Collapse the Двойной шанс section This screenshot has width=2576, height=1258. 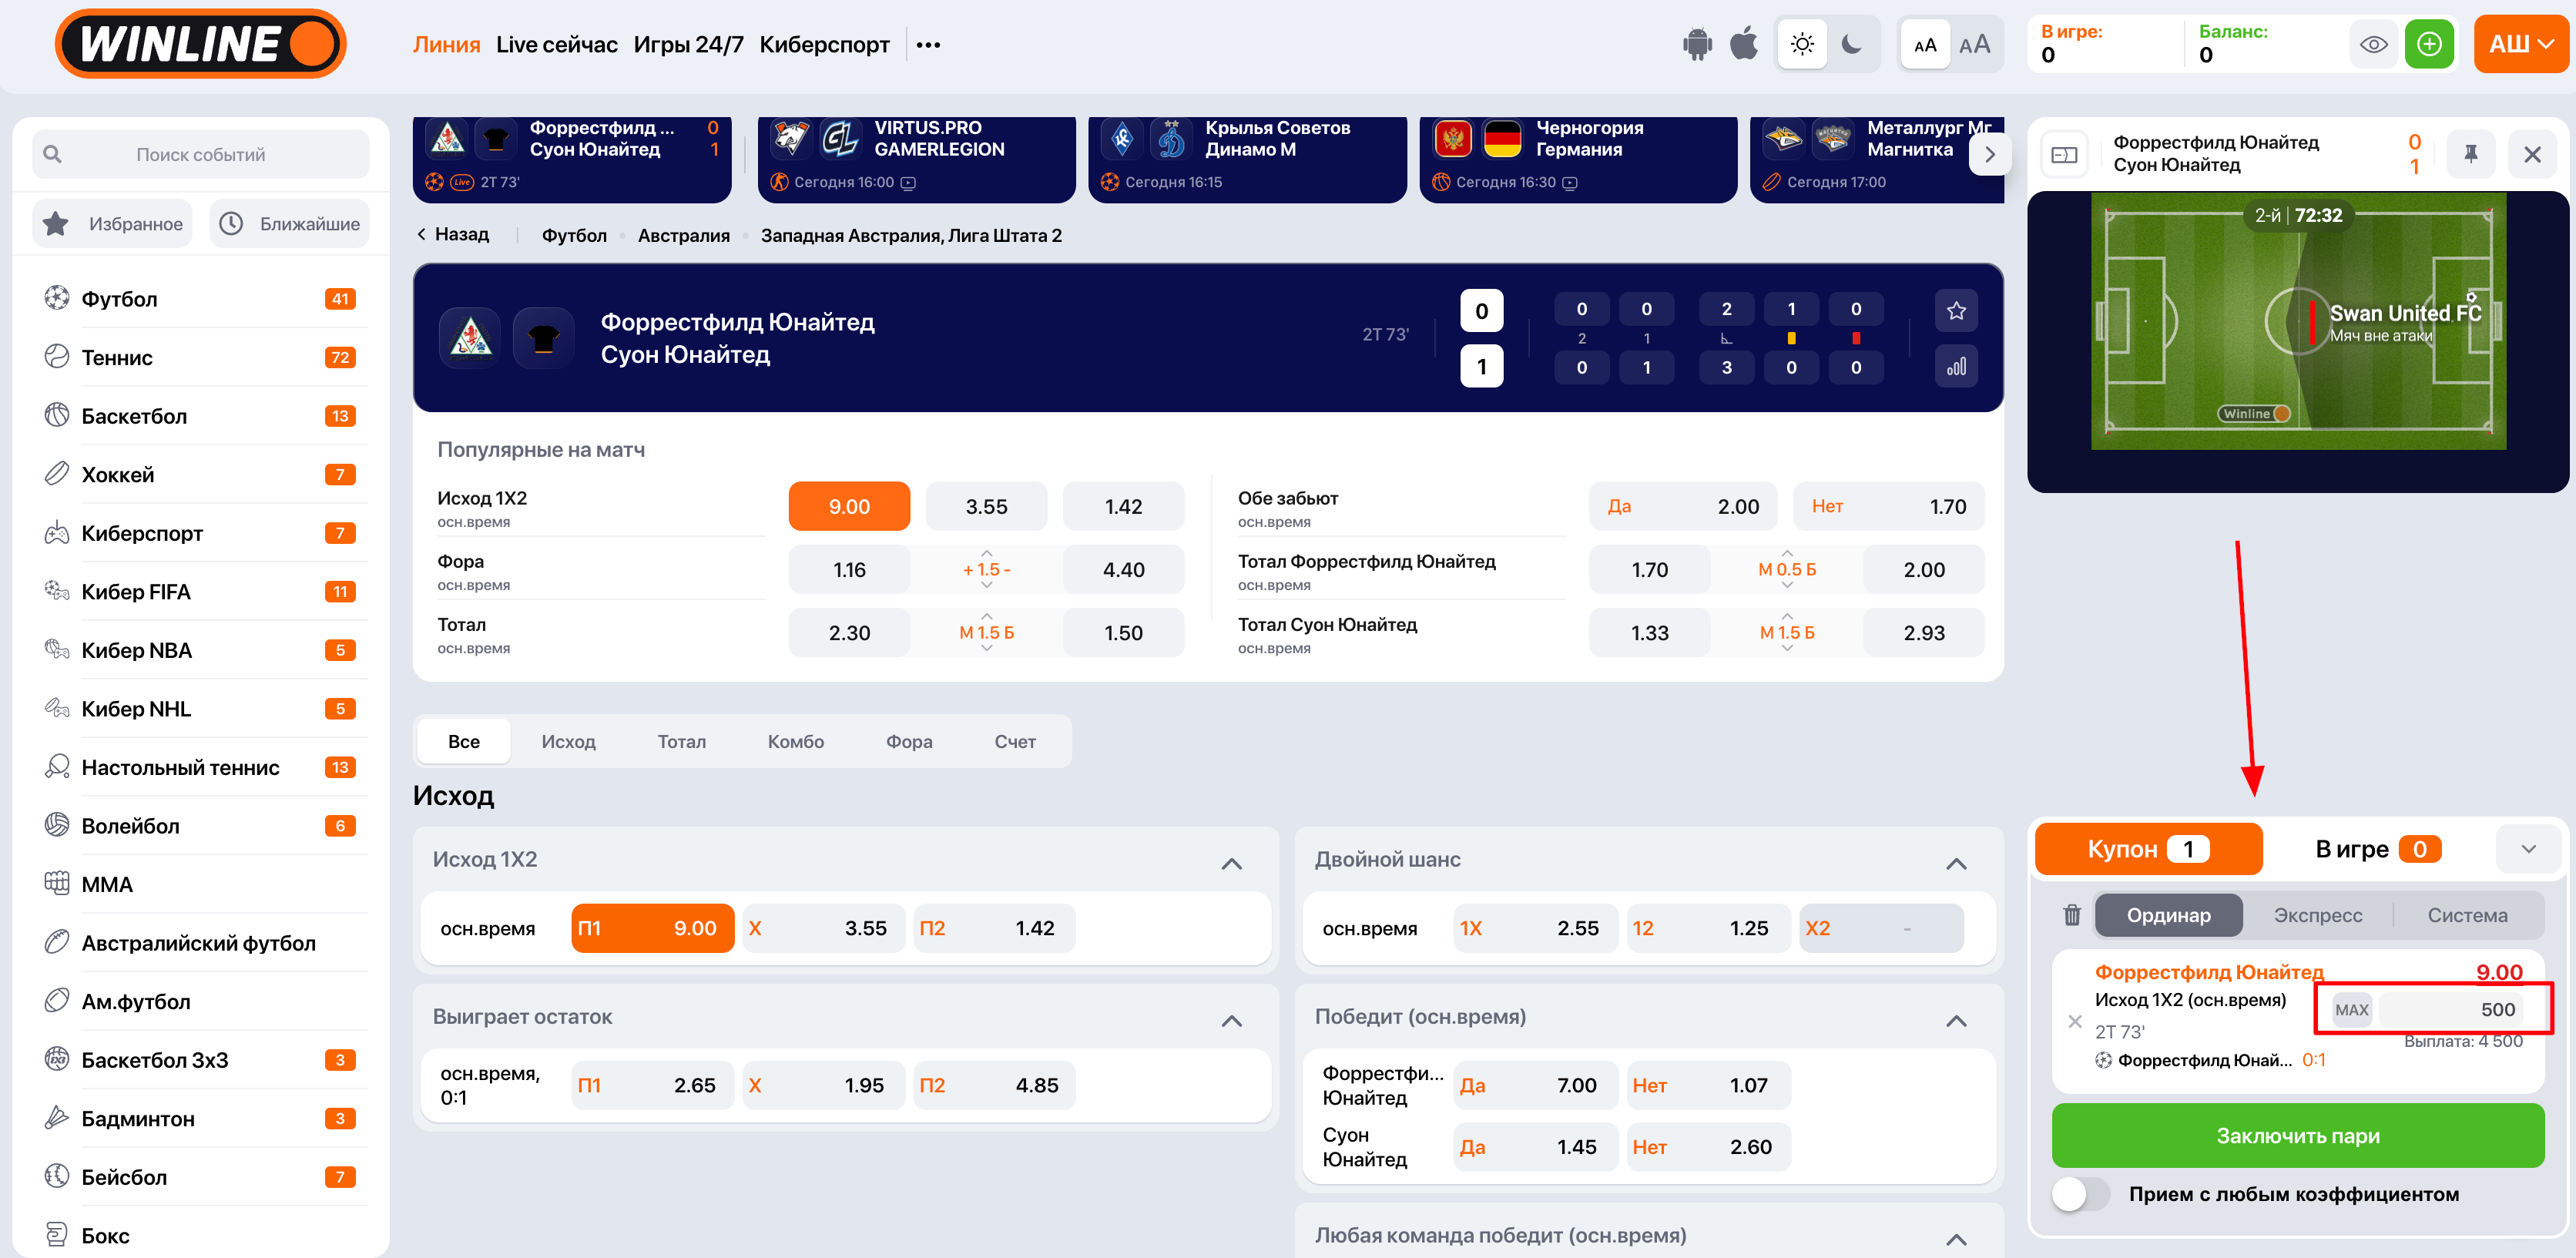tap(1956, 862)
